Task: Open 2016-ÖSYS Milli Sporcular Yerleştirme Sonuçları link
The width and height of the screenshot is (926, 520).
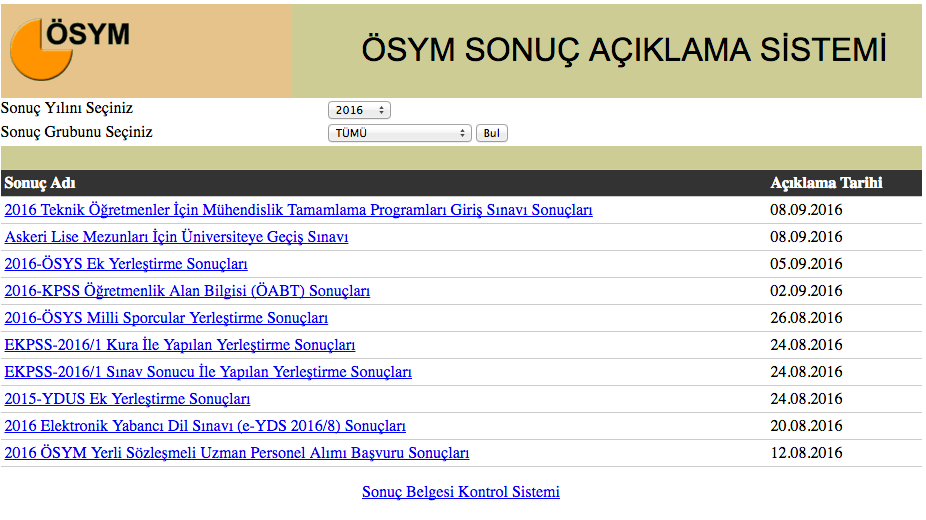Action: pyautogui.click(x=166, y=318)
